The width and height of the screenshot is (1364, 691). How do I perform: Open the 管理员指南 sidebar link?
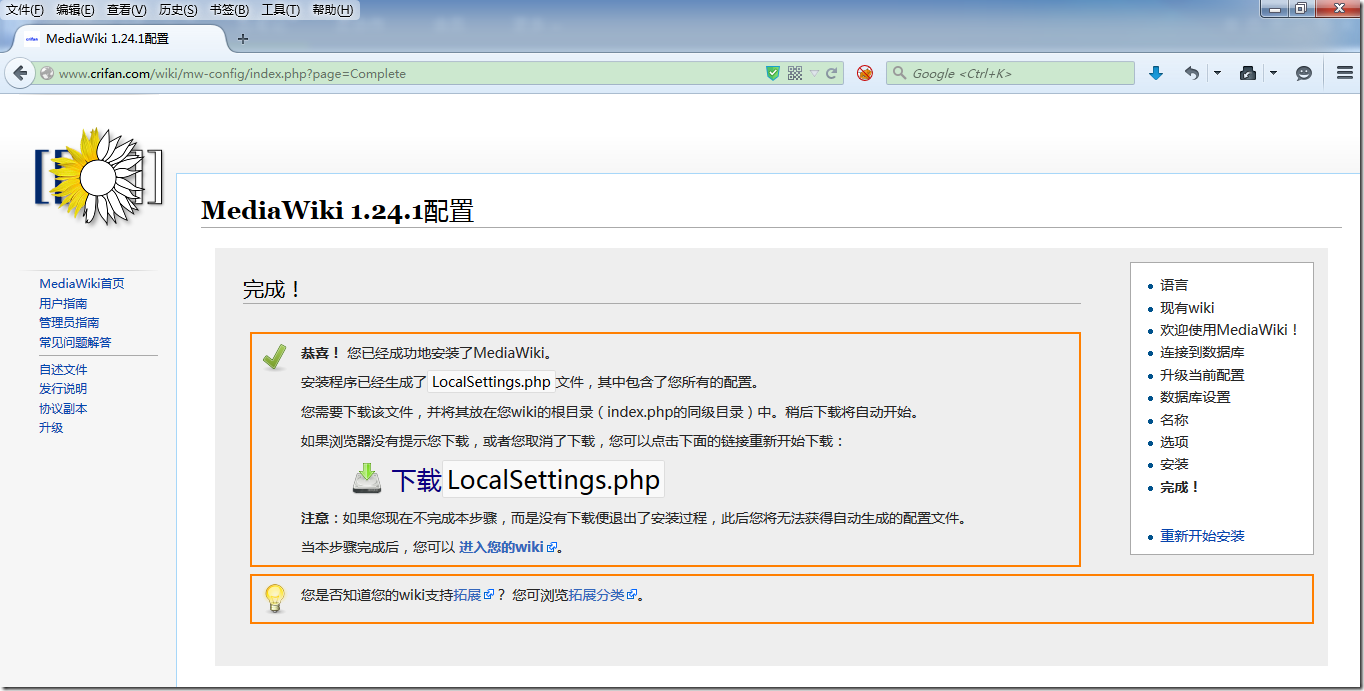click(69, 323)
